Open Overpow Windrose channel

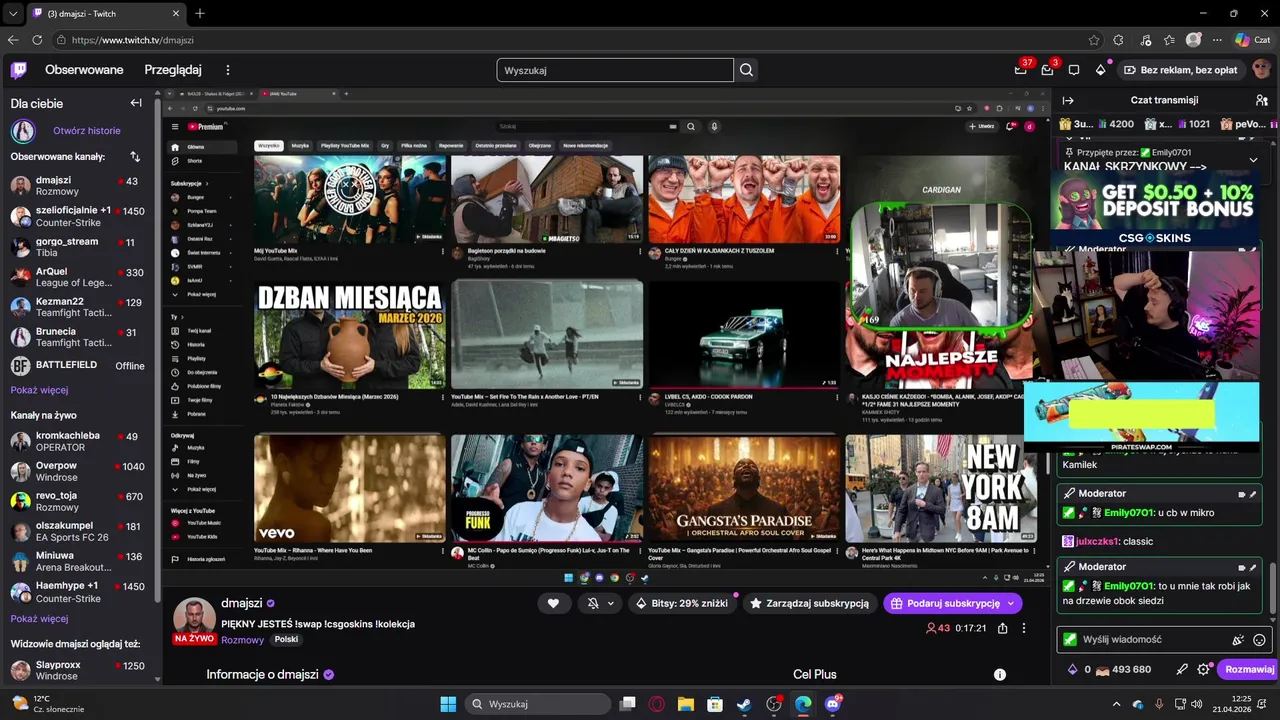click(x=78, y=471)
